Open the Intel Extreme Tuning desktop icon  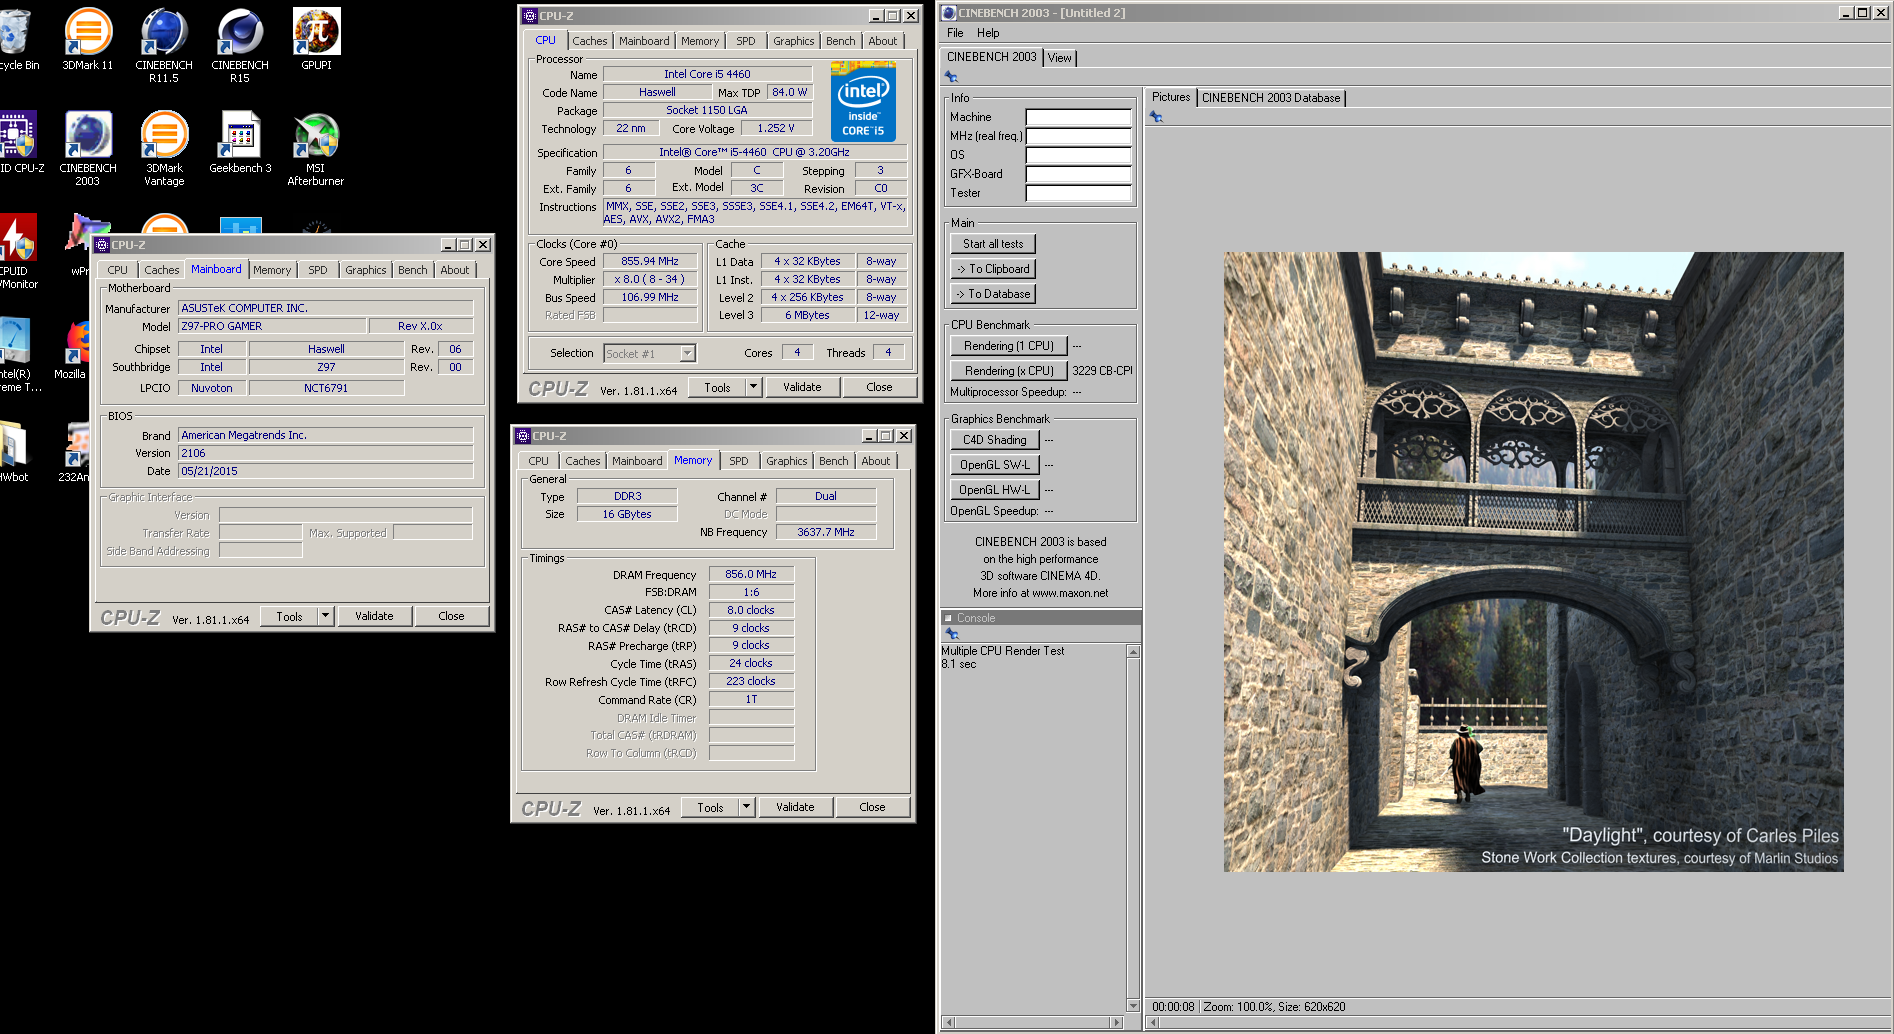[18, 355]
